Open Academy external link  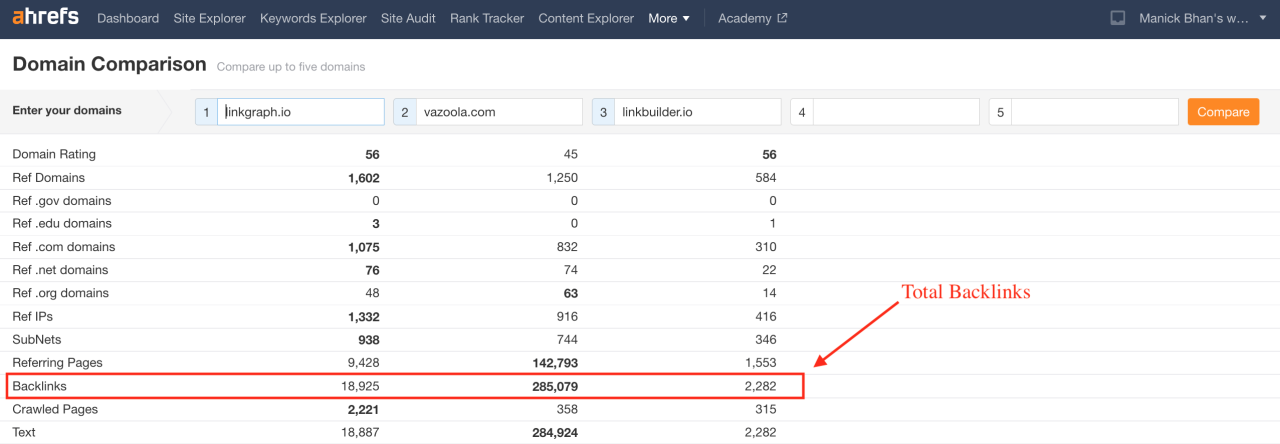click(x=752, y=19)
